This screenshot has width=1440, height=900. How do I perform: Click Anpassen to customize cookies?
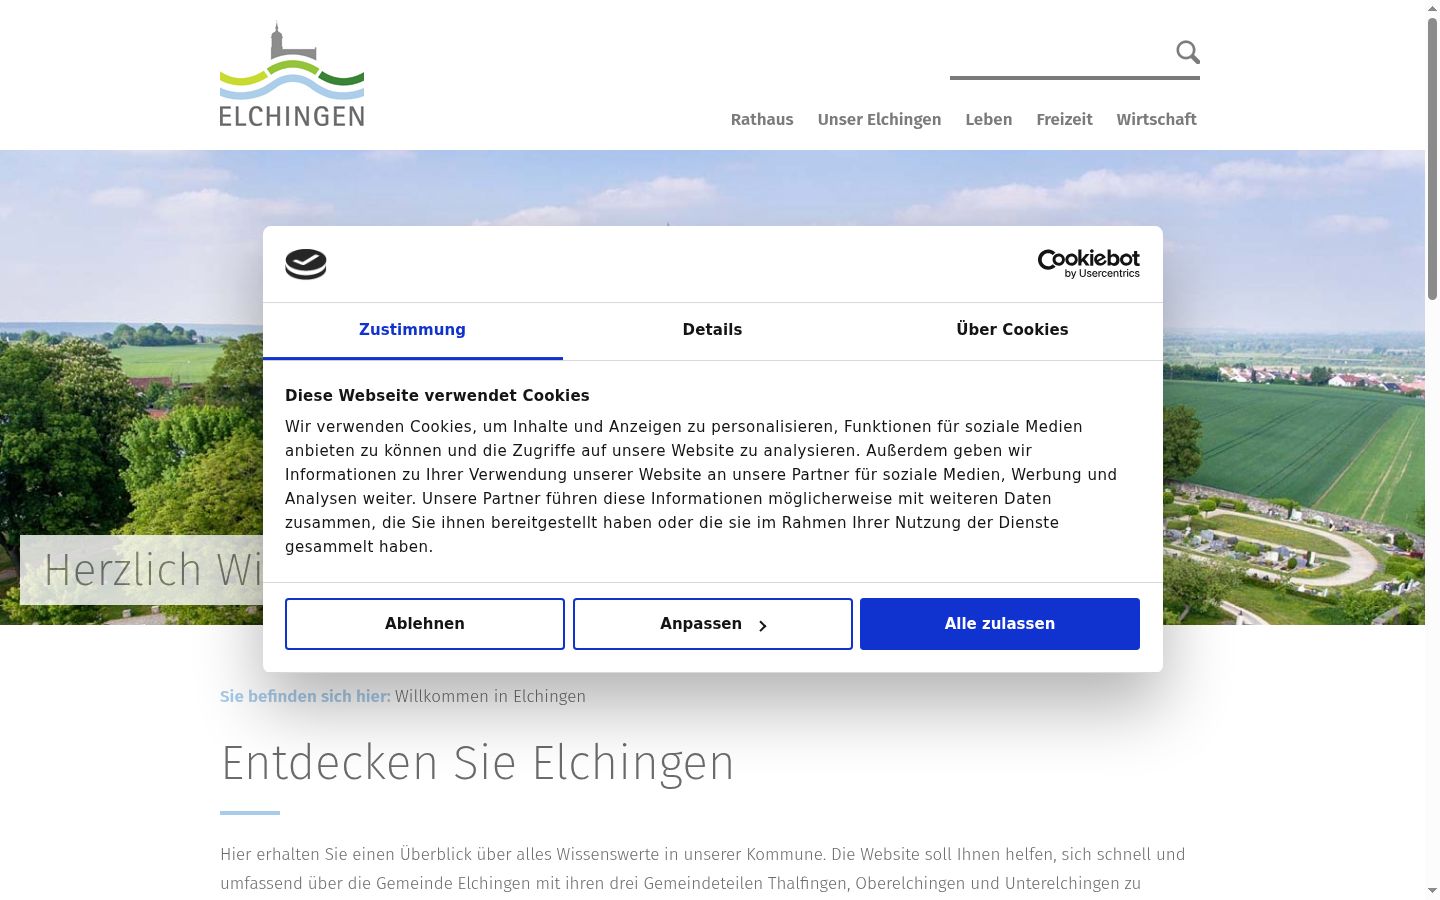[713, 624]
